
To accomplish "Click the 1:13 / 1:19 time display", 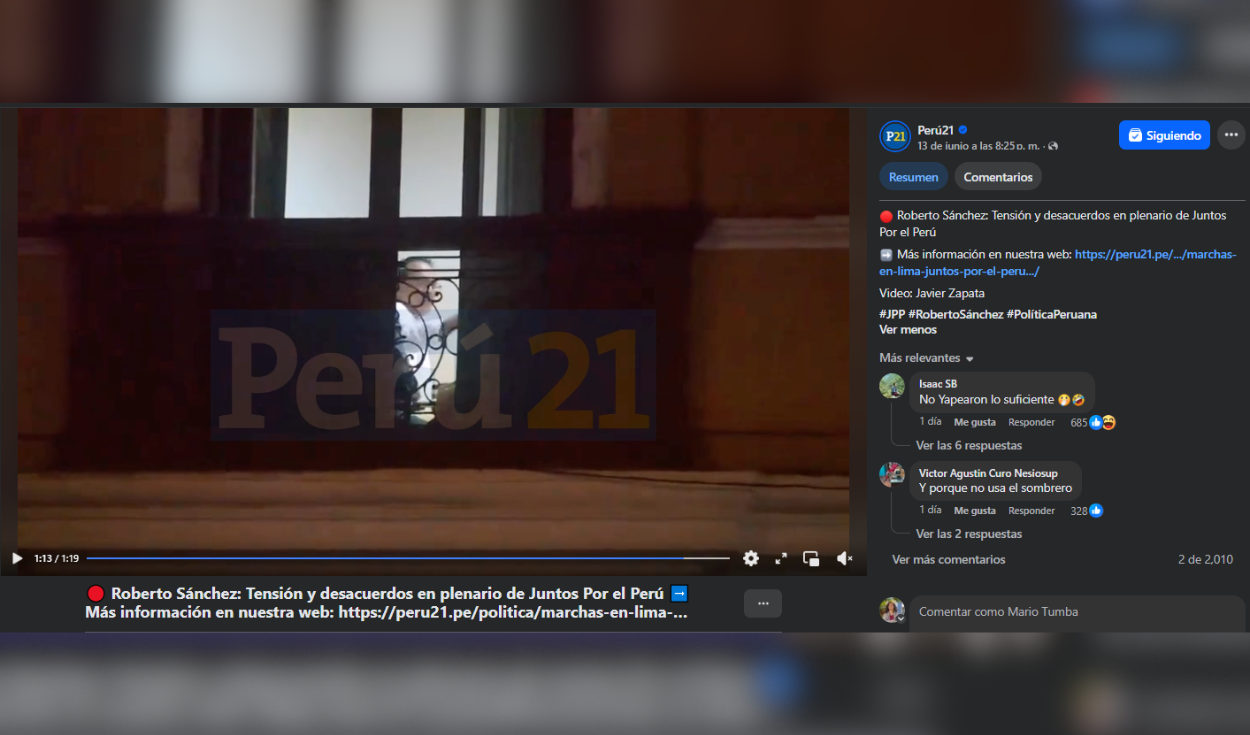I will pos(56,559).
